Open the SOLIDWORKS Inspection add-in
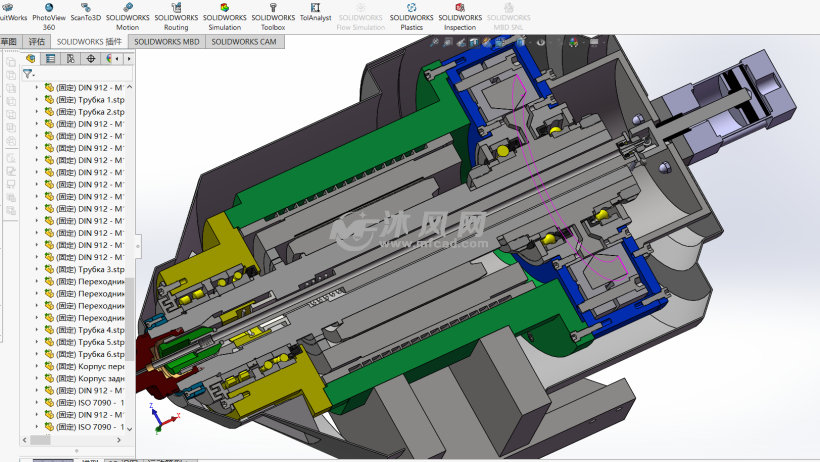This screenshot has width=820, height=462. pos(460,13)
